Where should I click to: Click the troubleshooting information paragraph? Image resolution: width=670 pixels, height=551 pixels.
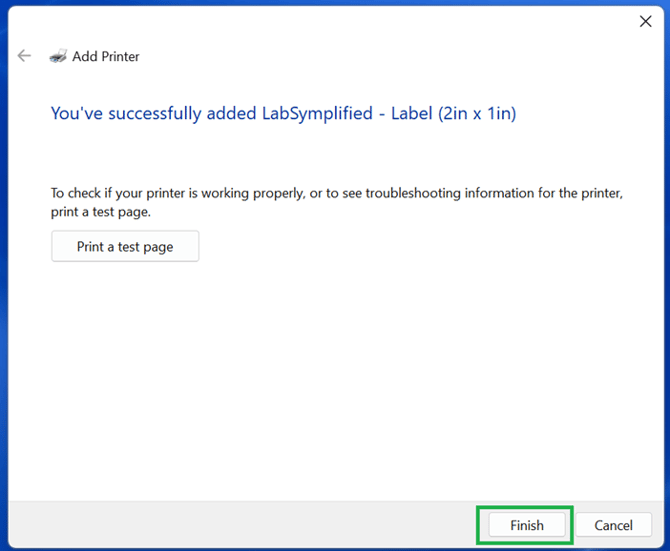(x=337, y=202)
